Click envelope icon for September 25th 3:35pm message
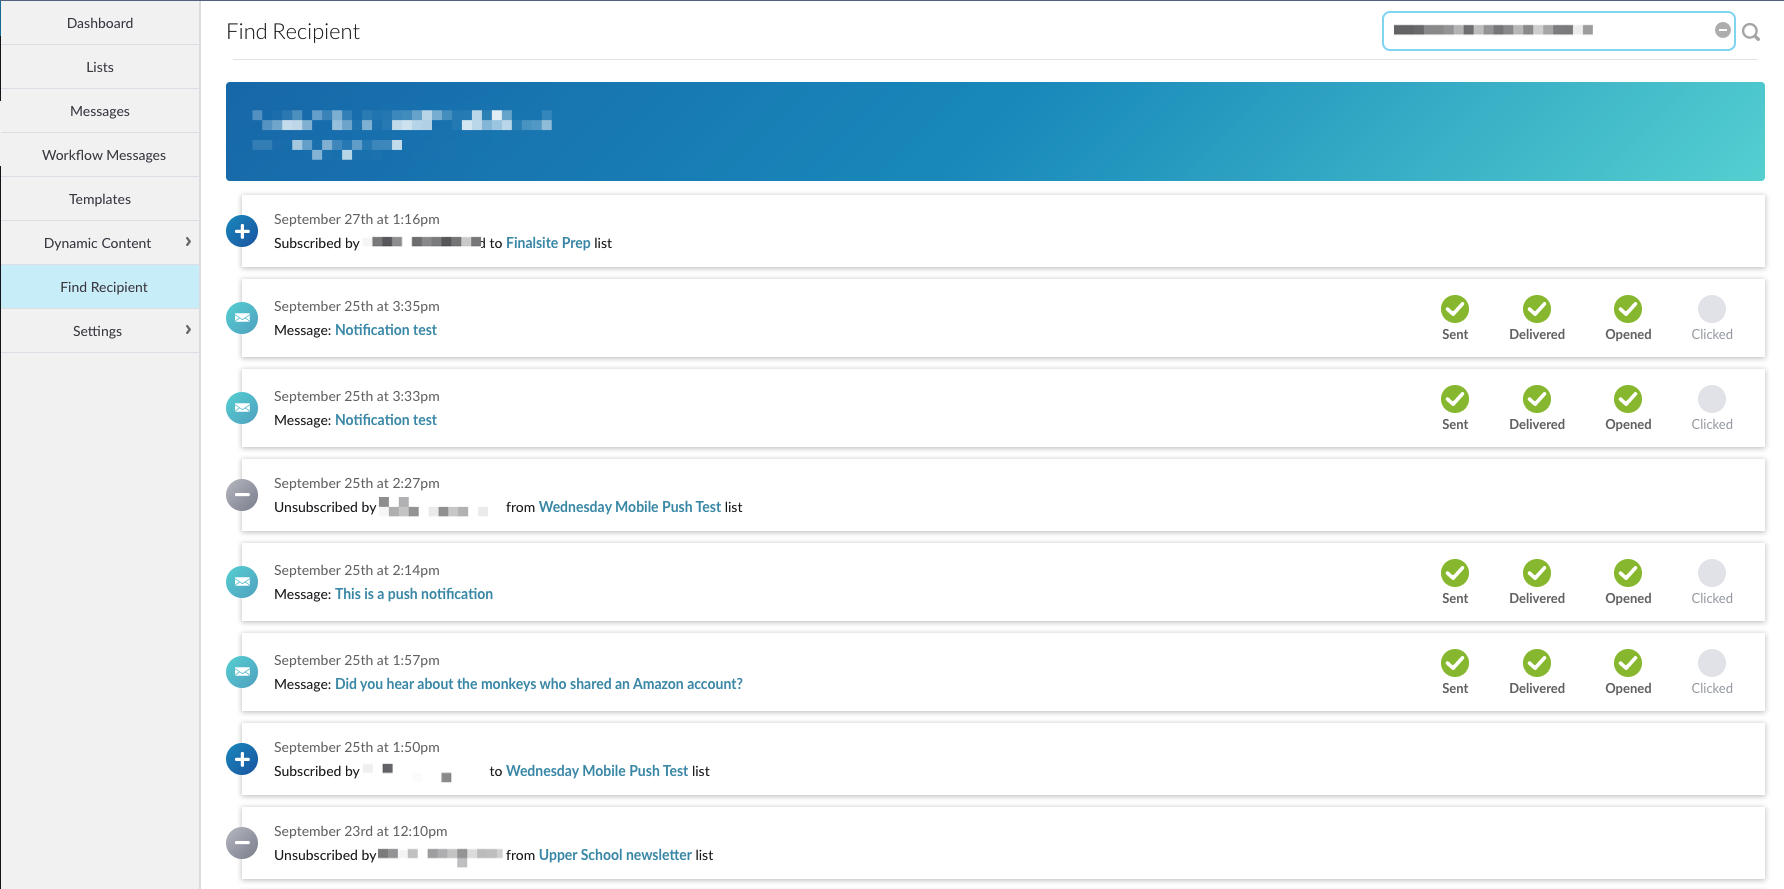The height and width of the screenshot is (889, 1784). [242, 318]
